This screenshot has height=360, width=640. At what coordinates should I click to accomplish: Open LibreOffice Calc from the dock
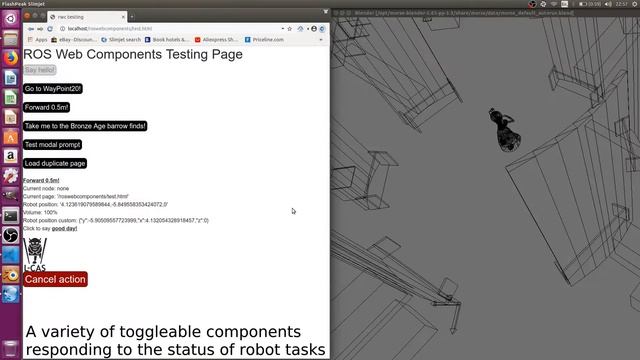11,98
